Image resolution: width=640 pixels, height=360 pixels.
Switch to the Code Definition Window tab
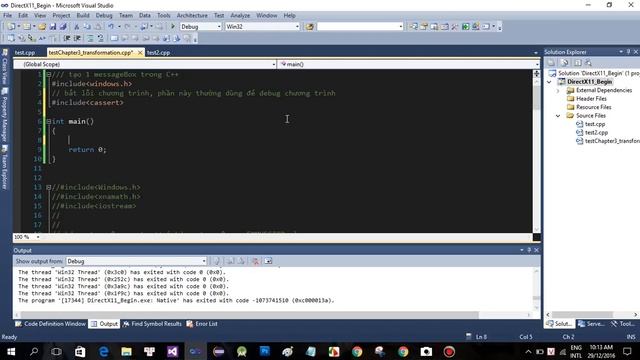point(50,324)
